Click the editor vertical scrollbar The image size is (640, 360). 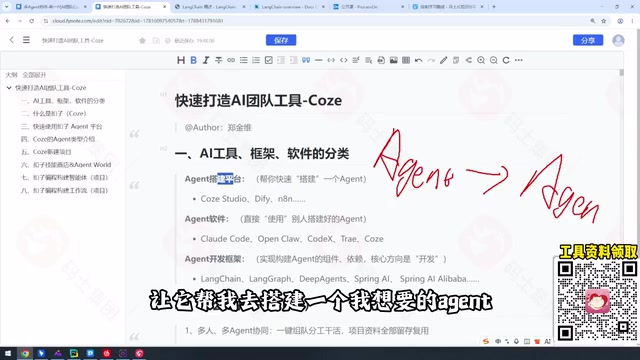(x=621, y=73)
